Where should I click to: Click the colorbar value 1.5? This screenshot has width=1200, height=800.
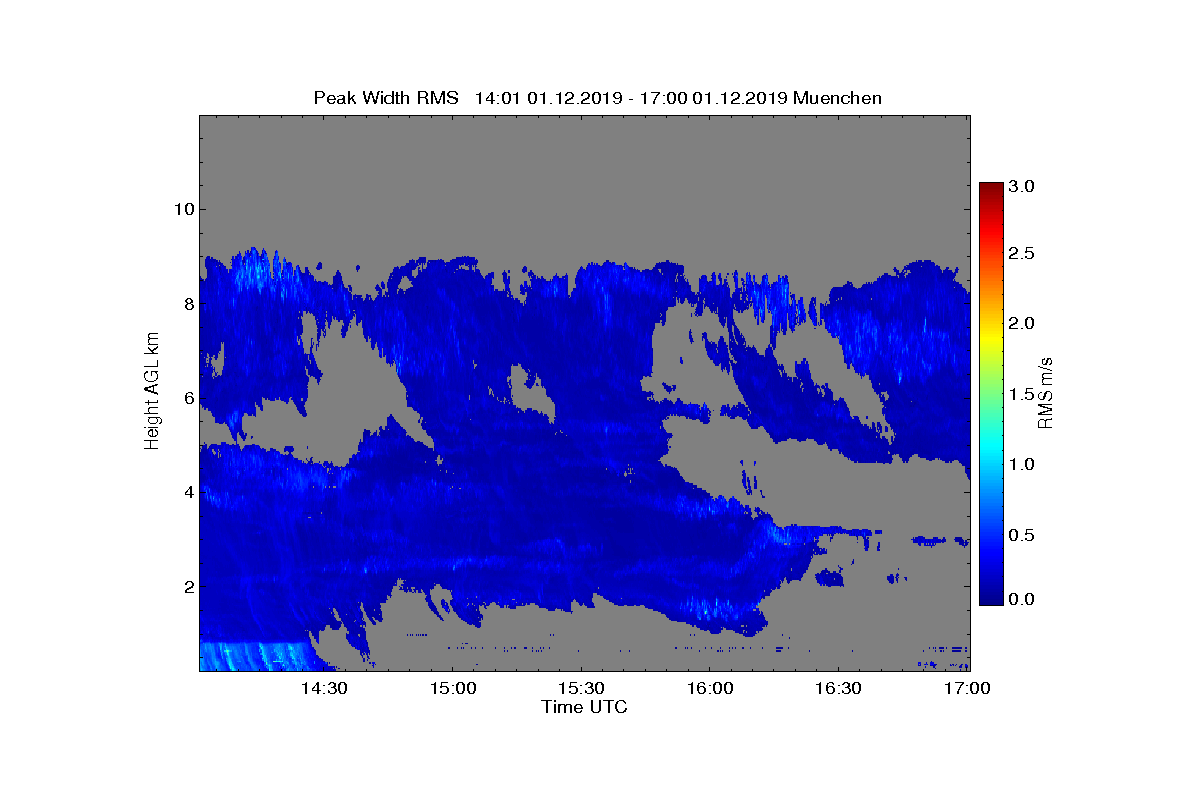pyautogui.click(x=1021, y=396)
